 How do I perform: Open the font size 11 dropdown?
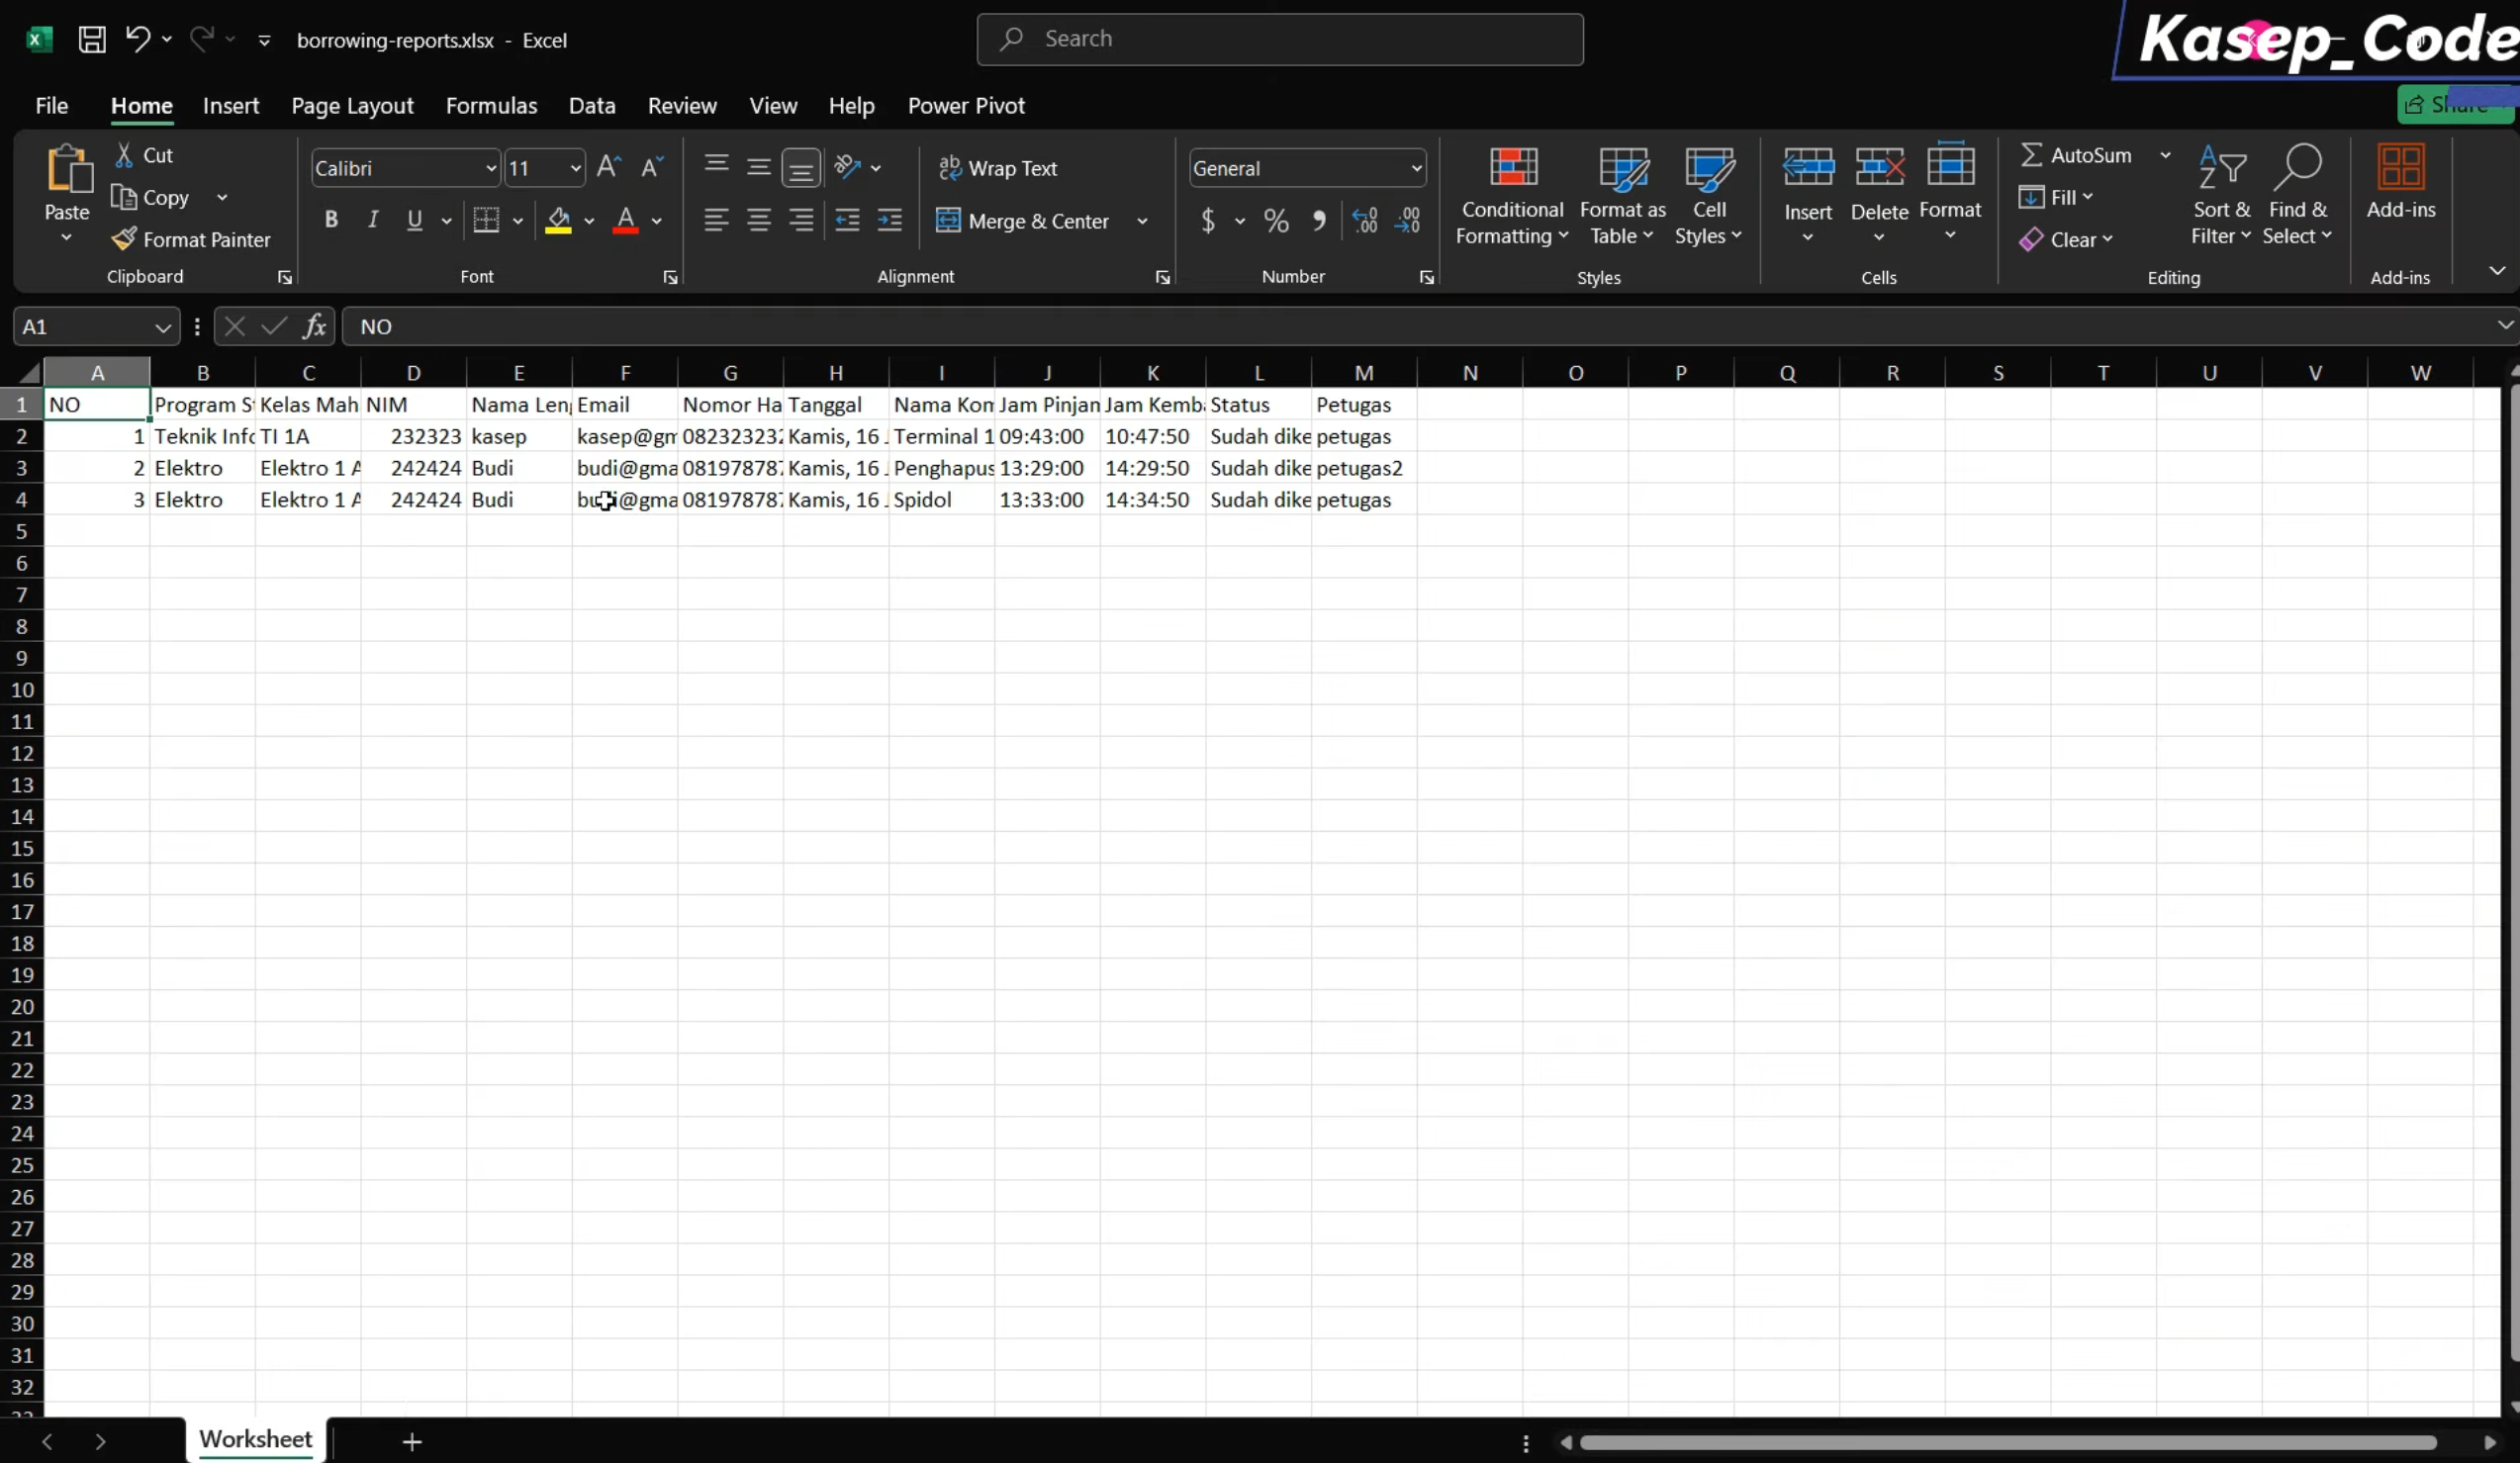tap(576, 168)
